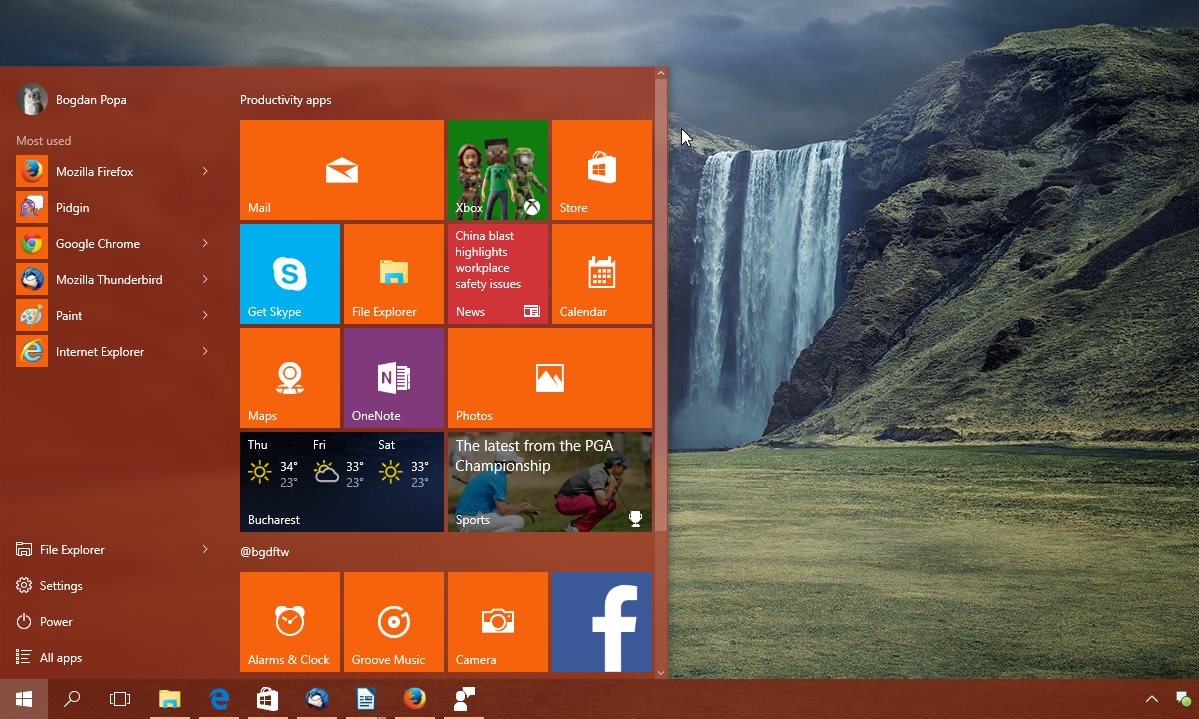The height and width of the screenshot is (719, 1199).
Task: Open the Bucharest weather tile
Action: tap(342, 482)
